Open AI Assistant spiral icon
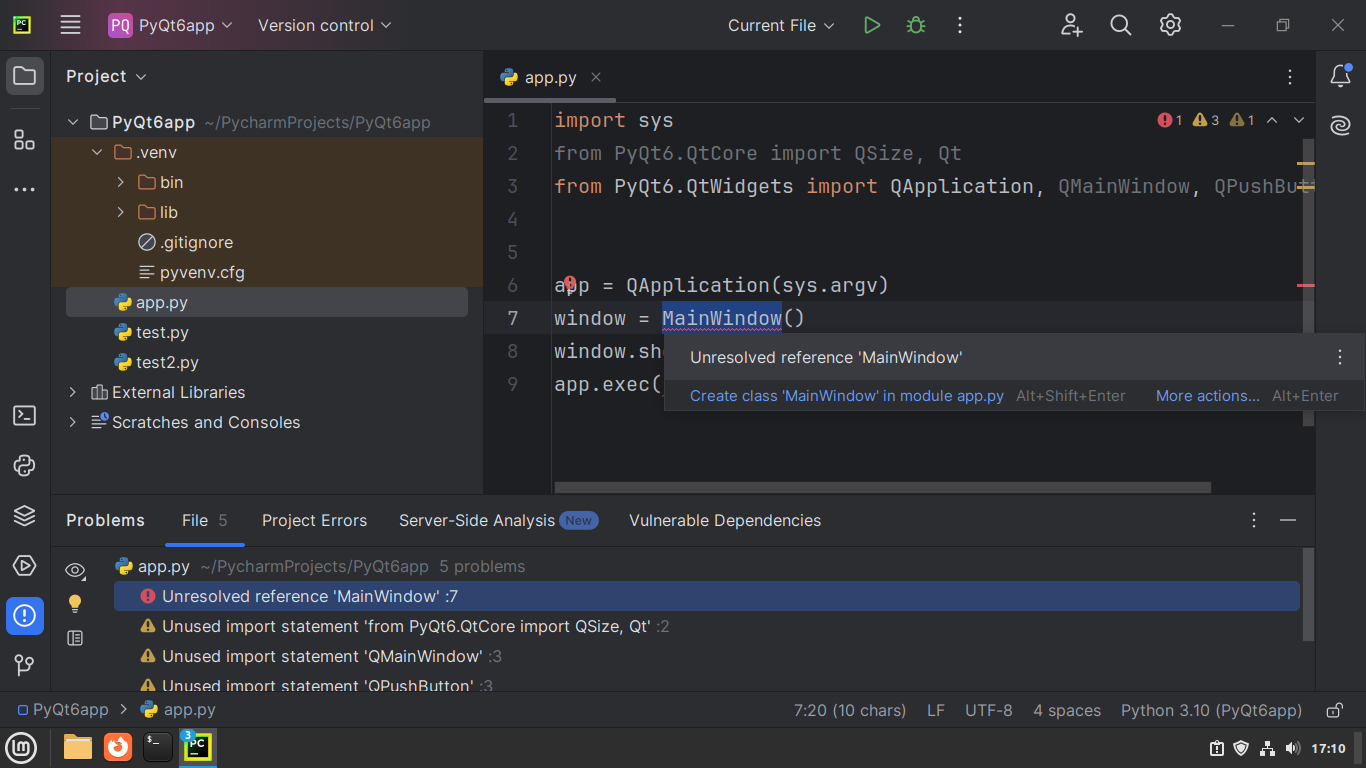Image resolution: width=1366 pixels, height=768 pixels. [x=1340, y=126]
